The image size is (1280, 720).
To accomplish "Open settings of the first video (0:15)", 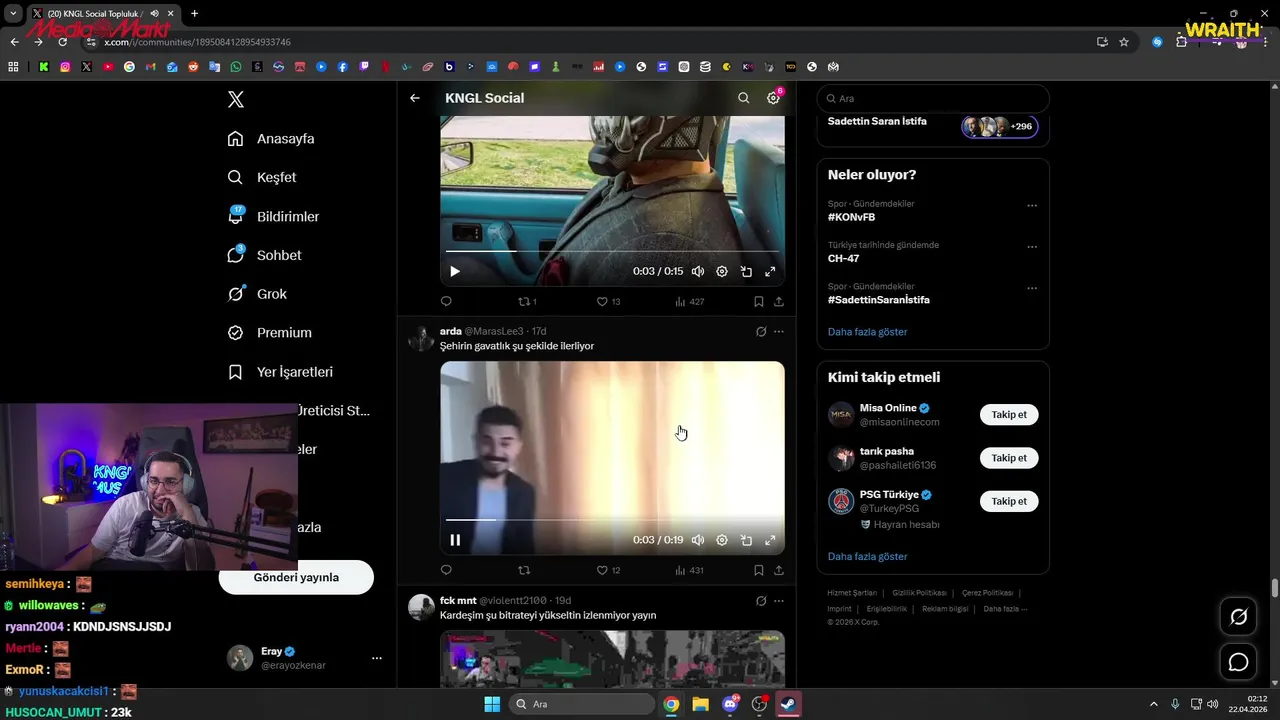I will coord(722,271).
